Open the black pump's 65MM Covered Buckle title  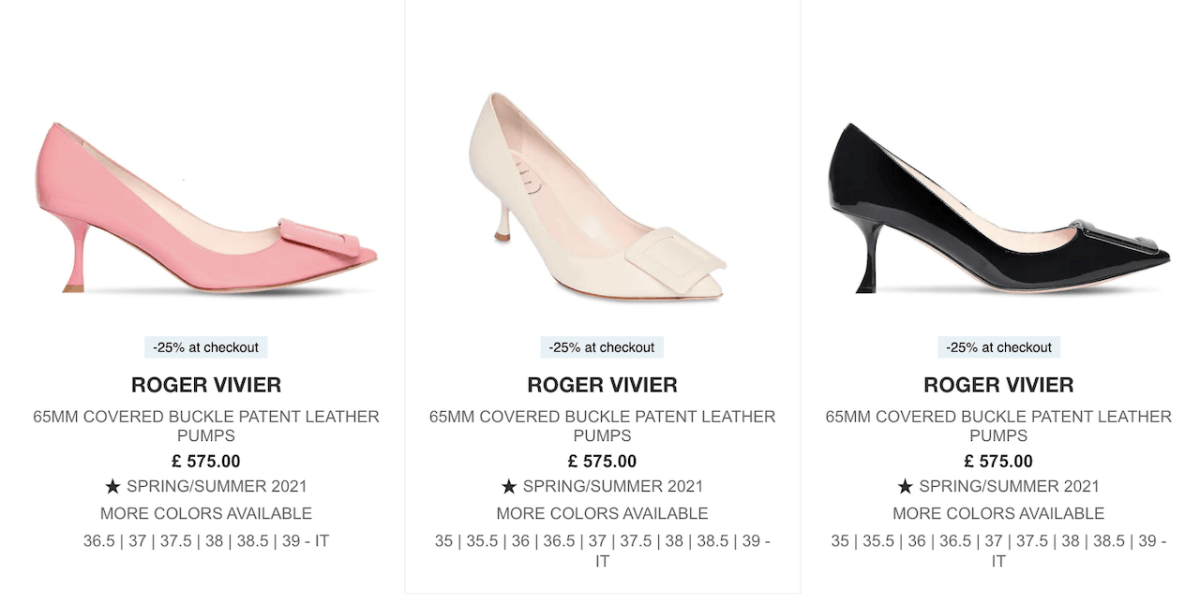[999, 426]
